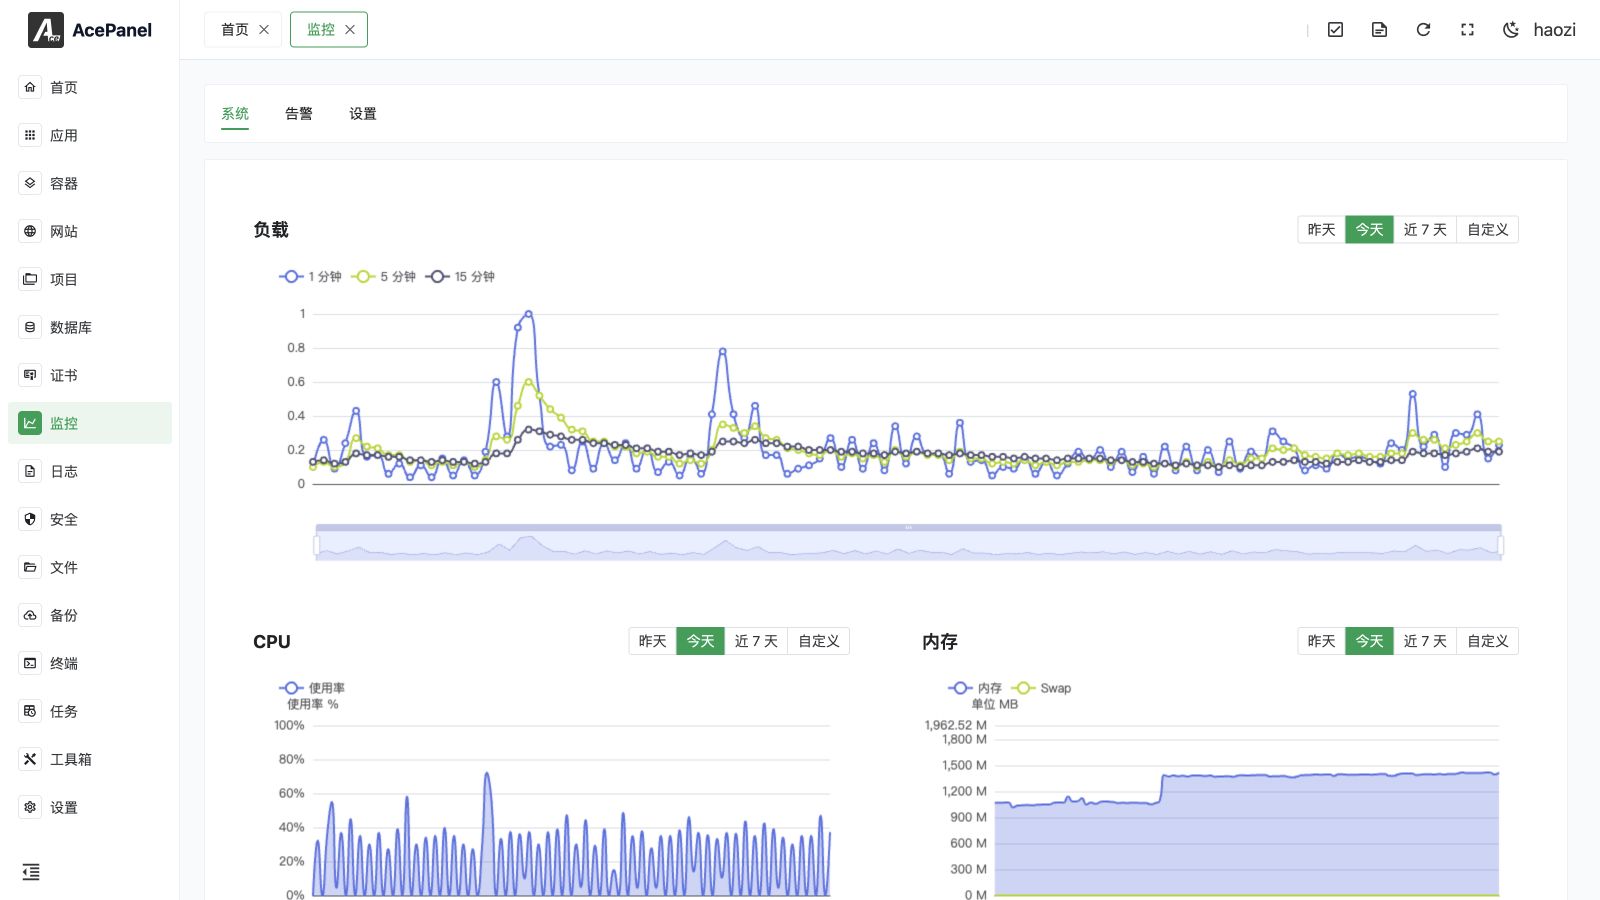Click the AcePanel logo icon
Viewport: 1600px width, 900px height.
coord(45,30)
